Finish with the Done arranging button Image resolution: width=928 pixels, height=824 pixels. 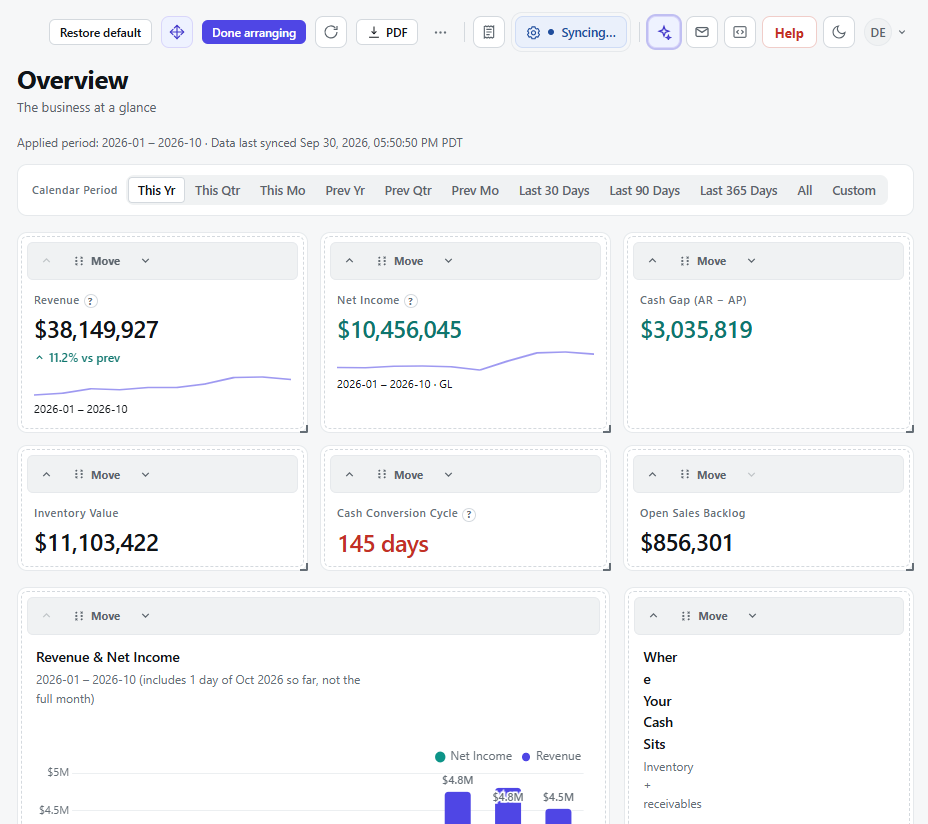pos(254,33)
